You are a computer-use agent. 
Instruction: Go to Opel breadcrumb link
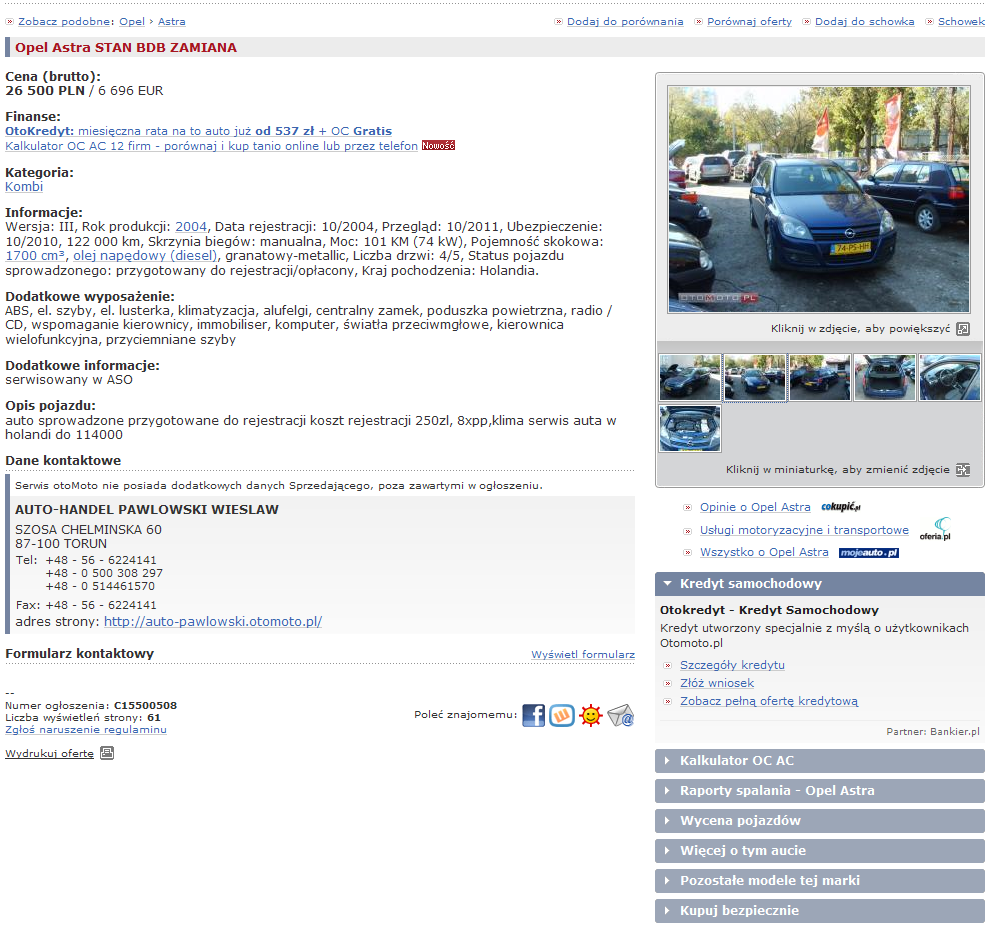pyautogui.click(x=132, y=22)
